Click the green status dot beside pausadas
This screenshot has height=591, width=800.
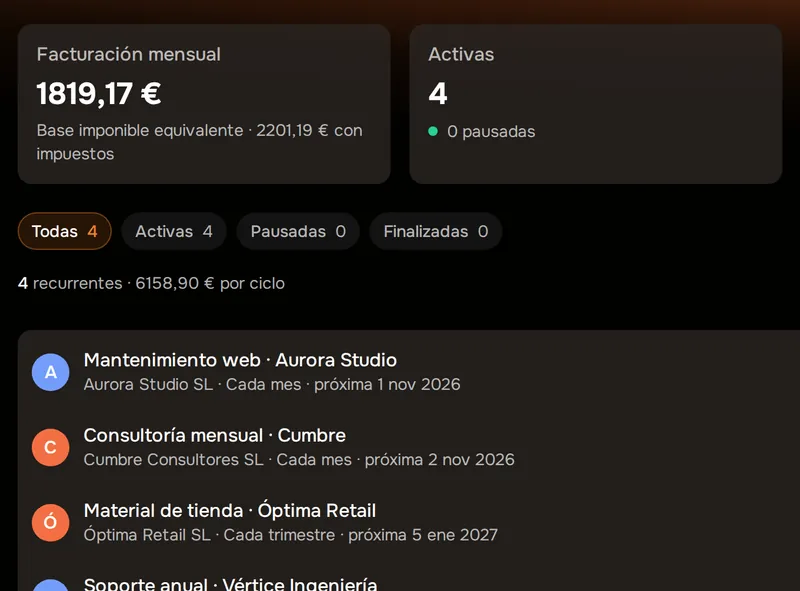(x=433, y=131)
